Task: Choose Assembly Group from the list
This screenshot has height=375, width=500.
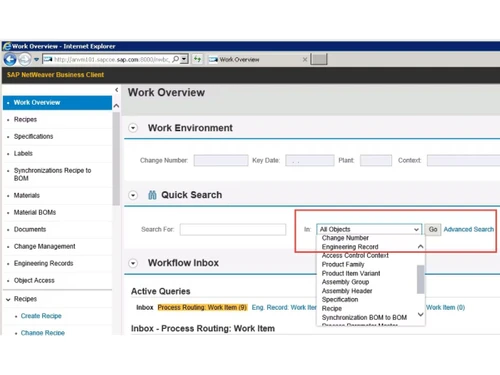Action: tap(345, 282)
